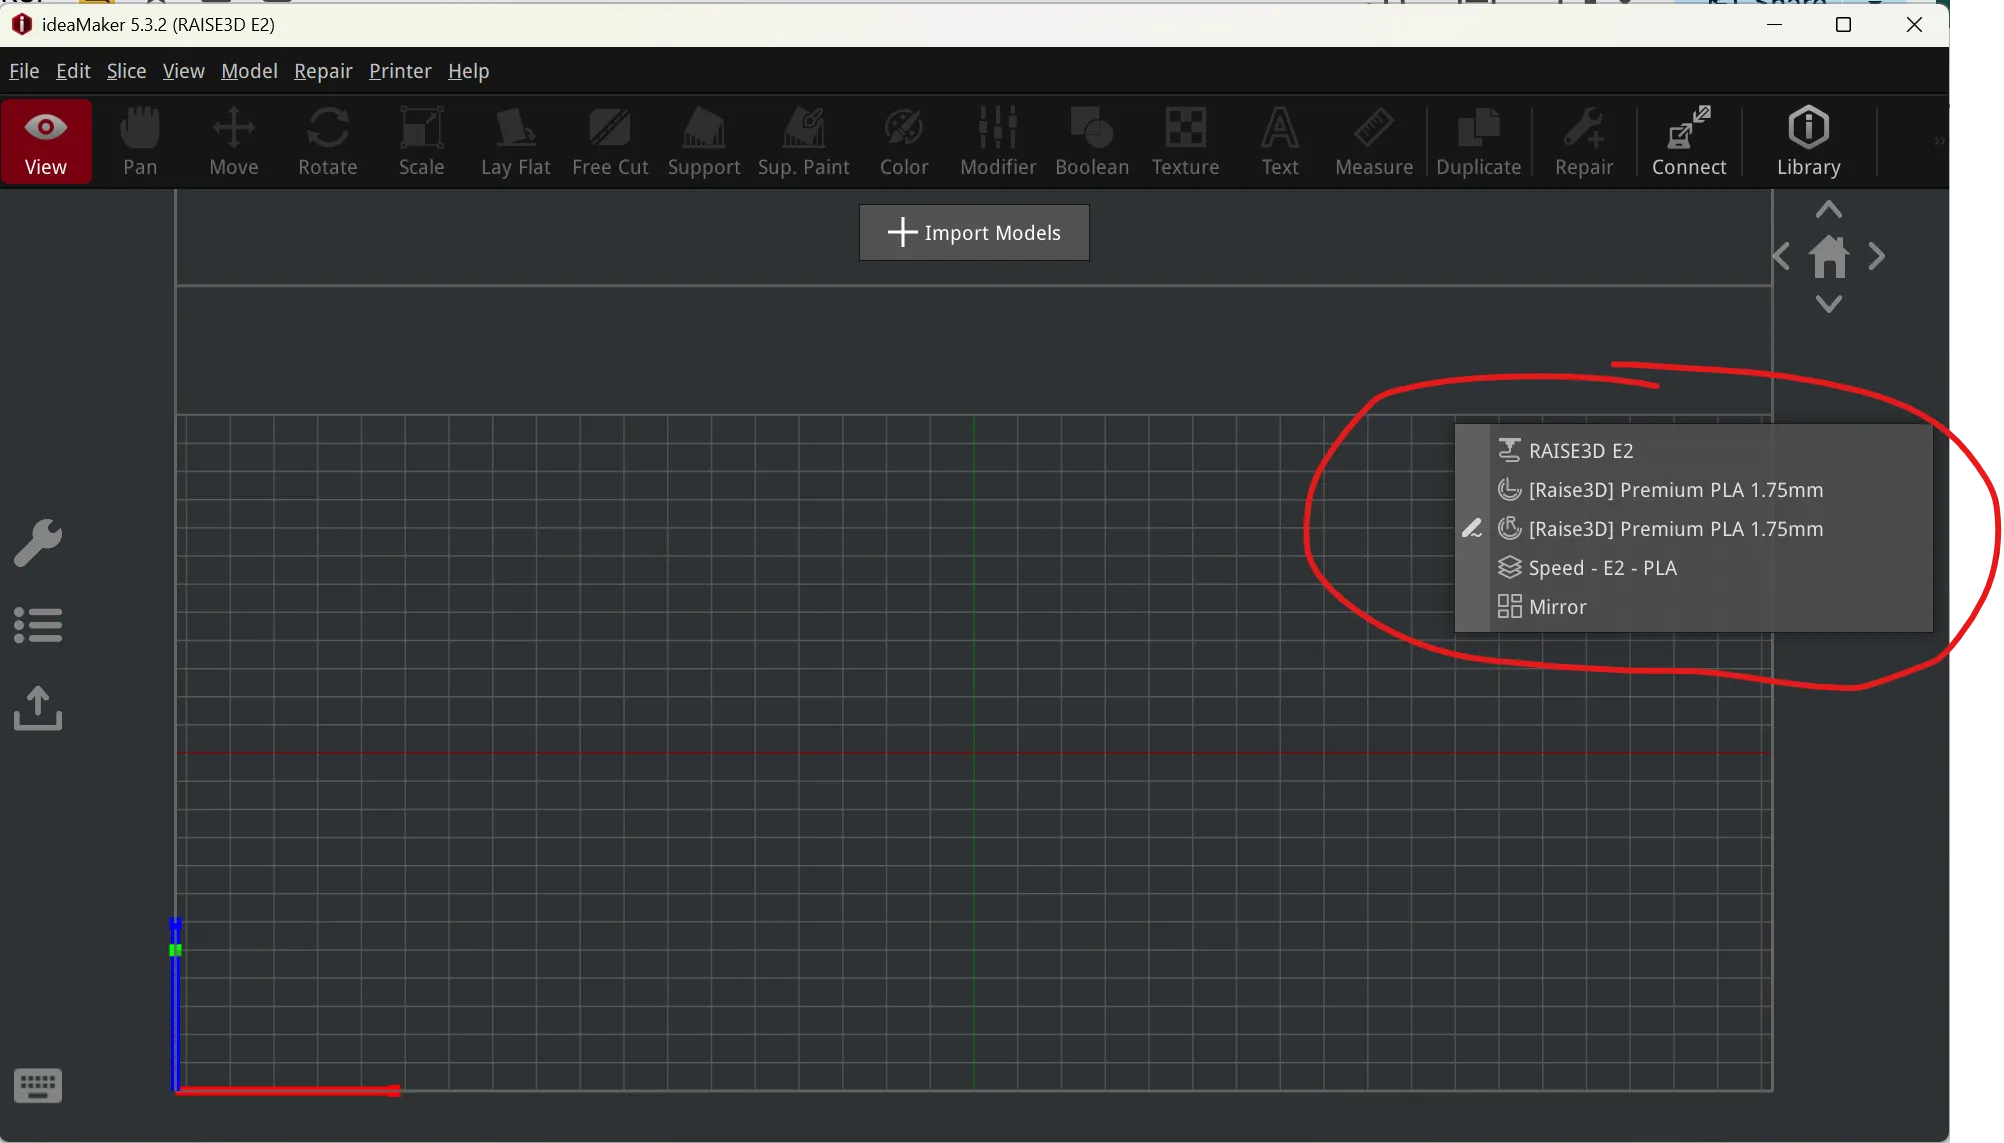Open the Color tool
Viewport: 2004px width, 1143px height.
pyautogui.click(x=904, y=141)
